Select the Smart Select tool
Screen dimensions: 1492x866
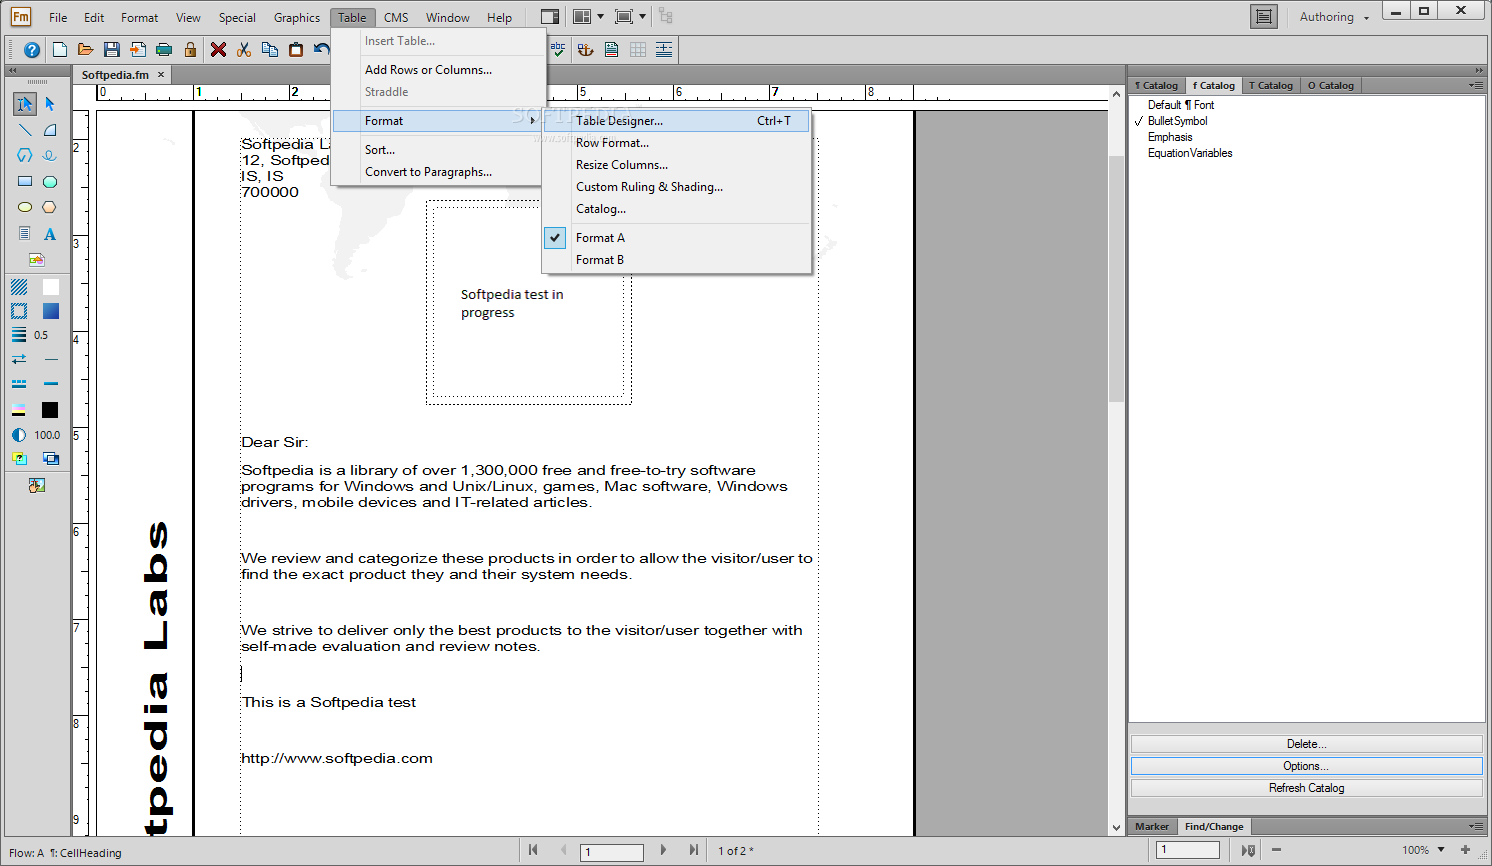(x=25, y=104)
